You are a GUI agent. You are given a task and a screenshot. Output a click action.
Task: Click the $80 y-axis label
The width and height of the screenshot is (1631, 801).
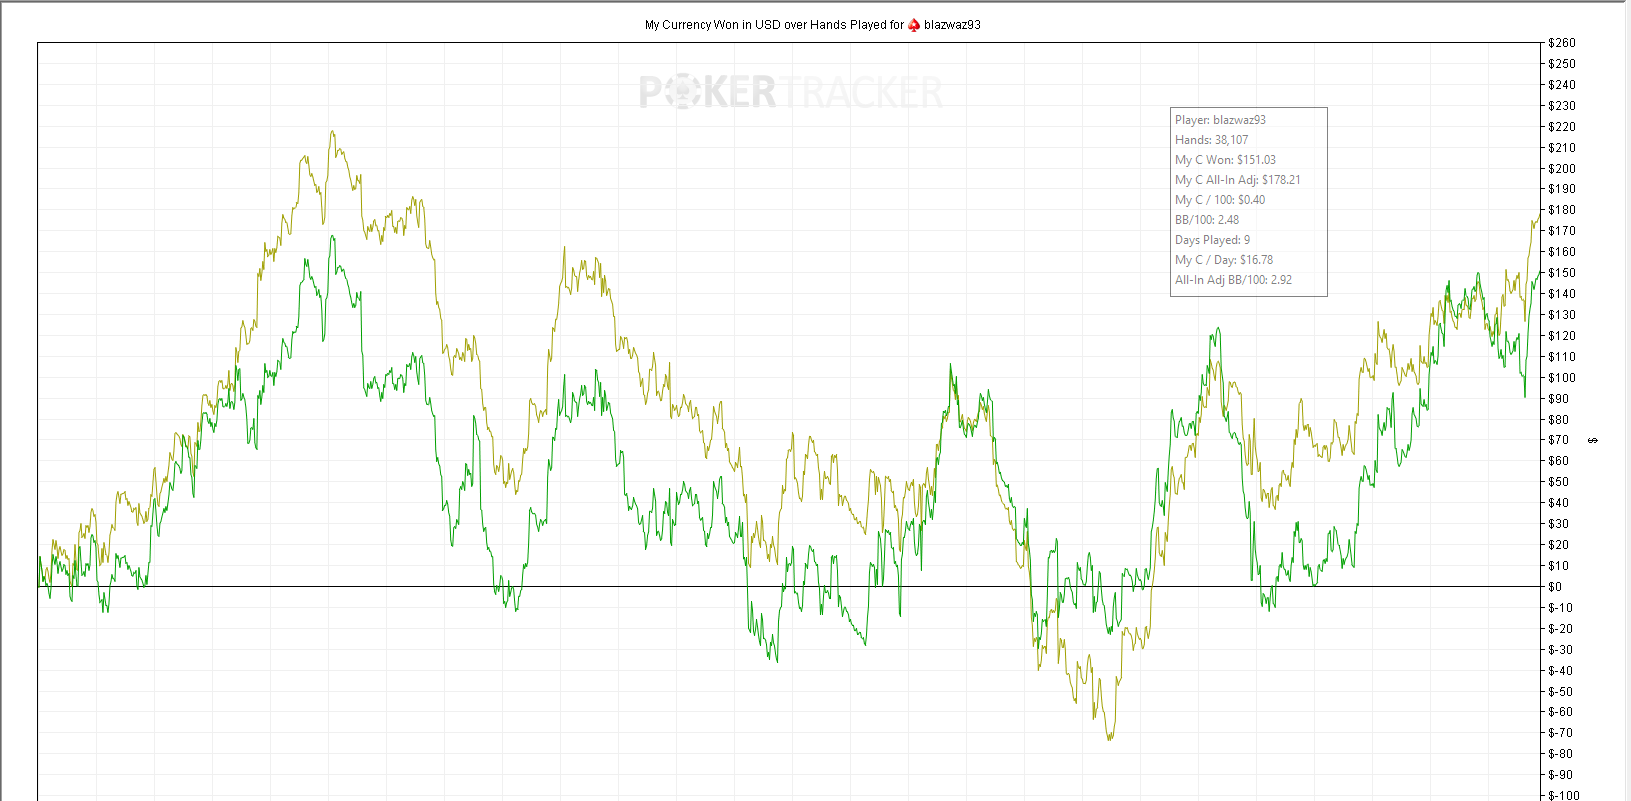point(1558,420)
